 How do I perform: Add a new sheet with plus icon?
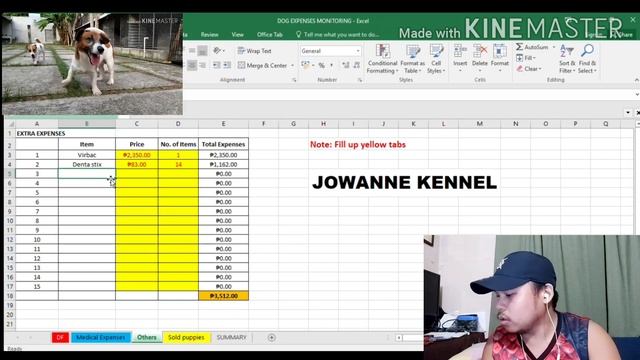(x=271, y=338)
